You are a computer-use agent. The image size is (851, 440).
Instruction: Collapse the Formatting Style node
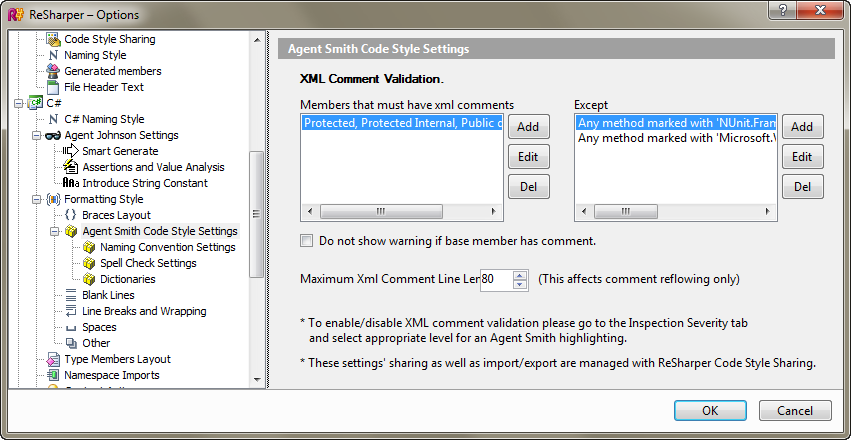coord(37,199)
